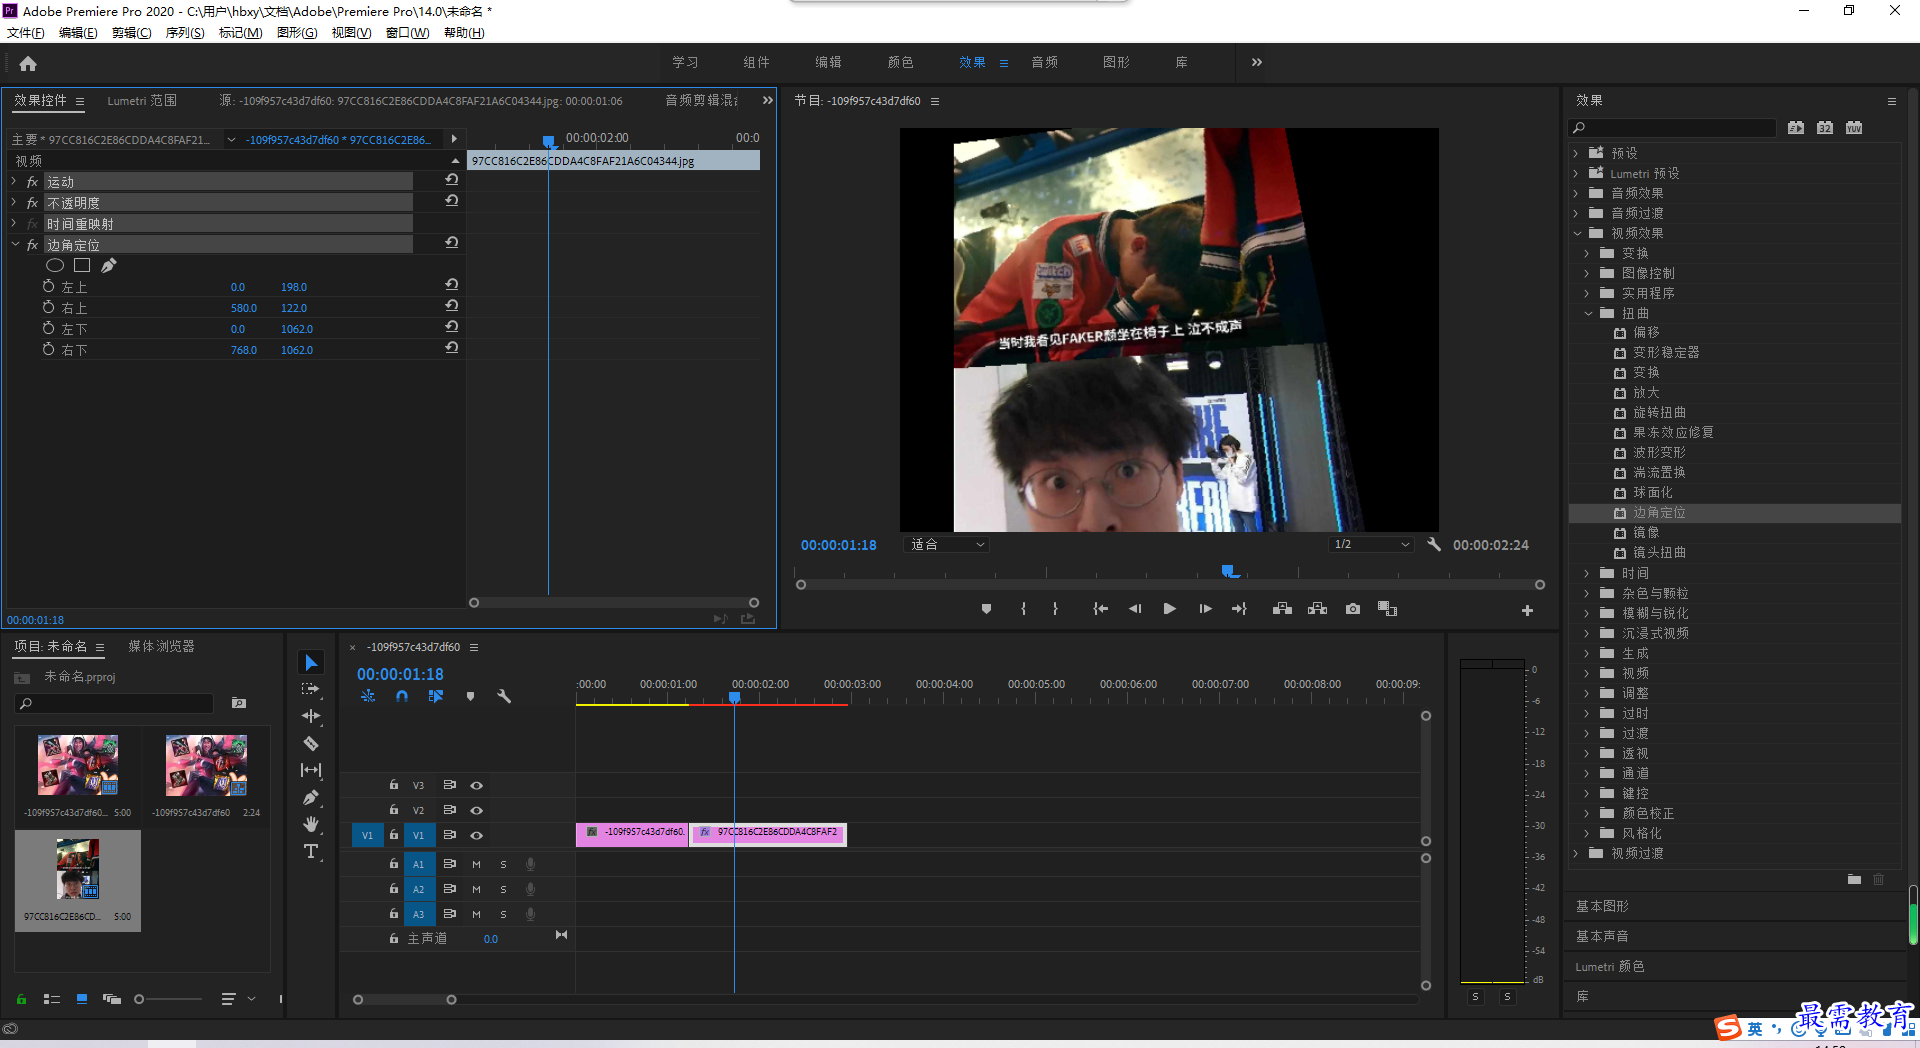
Task: Toggle V1 track output eye
Action: (x=477, y=835)
